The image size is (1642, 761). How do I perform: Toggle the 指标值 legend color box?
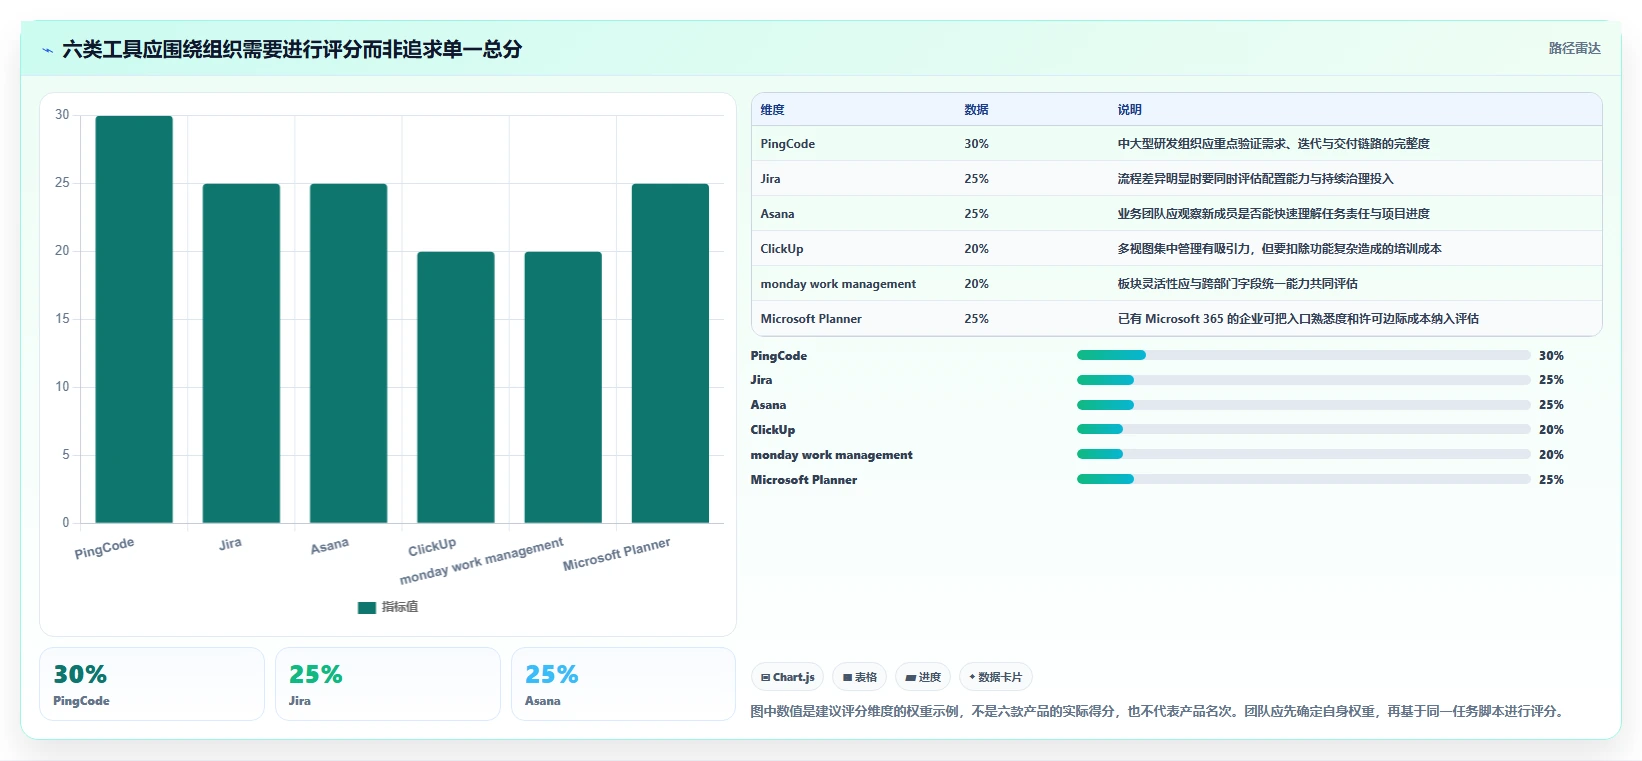(367, 607)
